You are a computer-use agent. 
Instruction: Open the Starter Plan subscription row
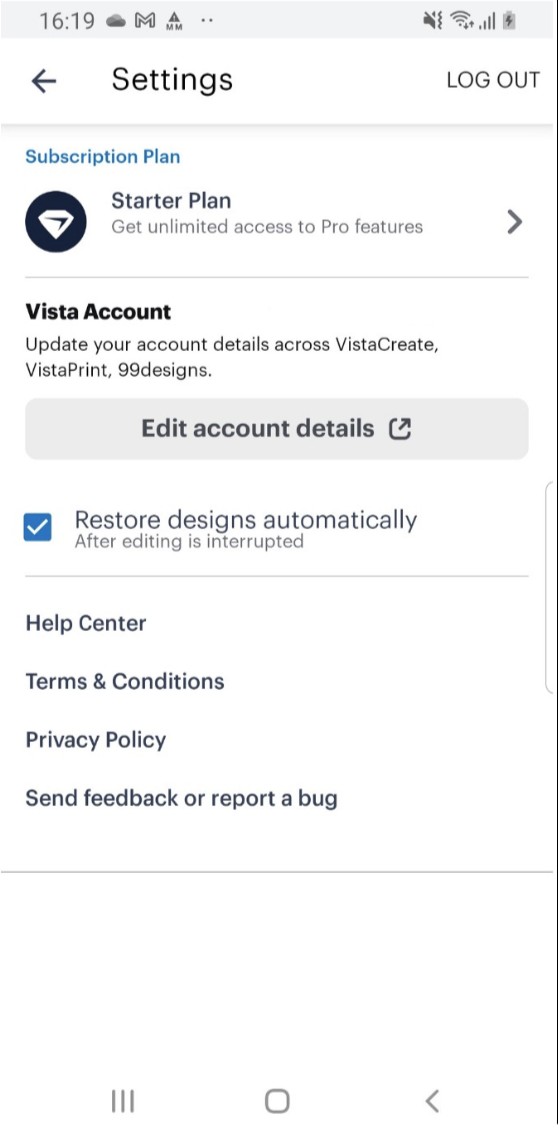[277, 222]
